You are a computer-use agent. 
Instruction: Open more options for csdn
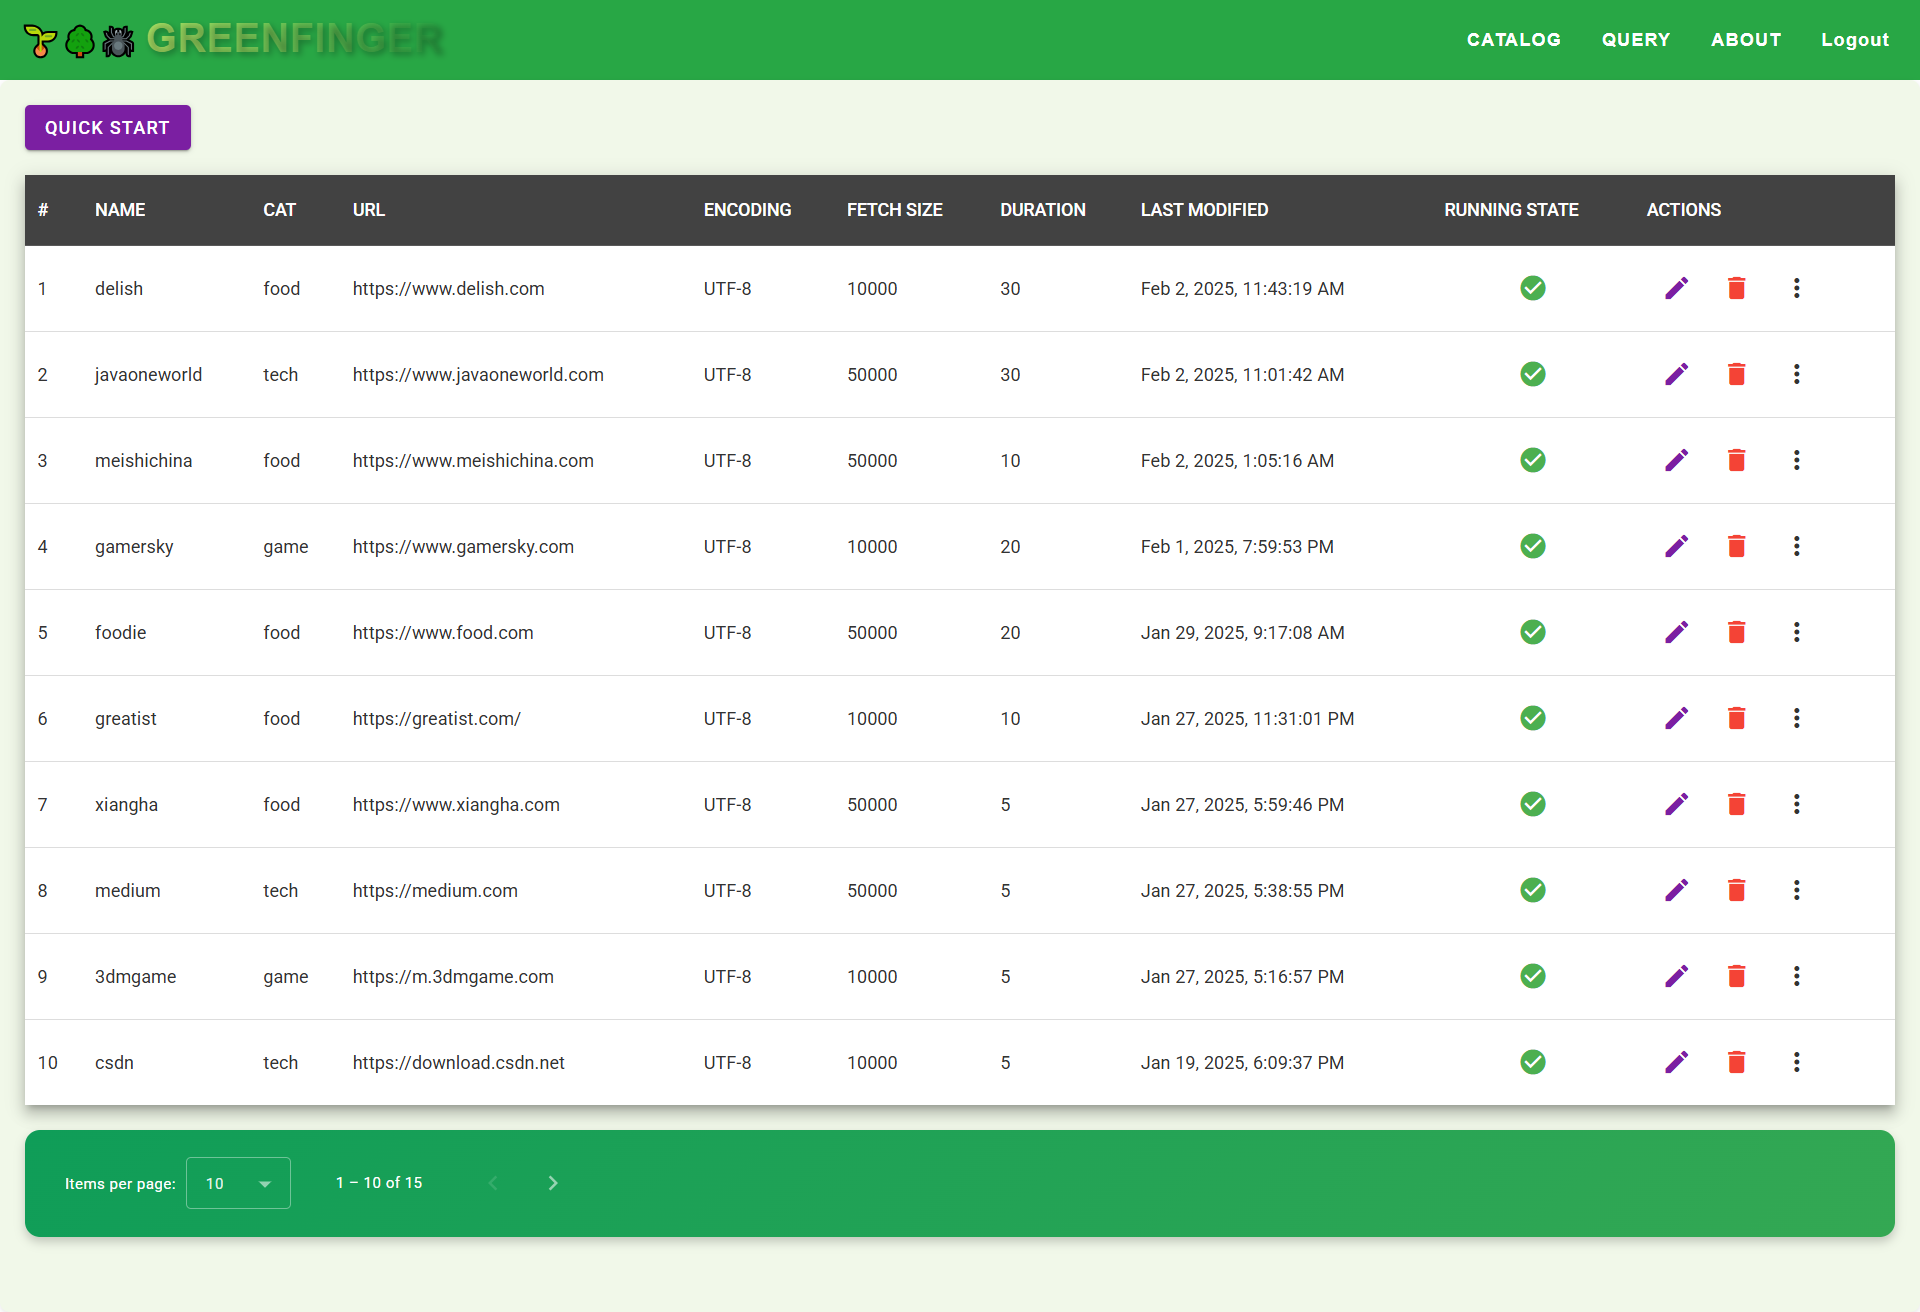1797,1062
